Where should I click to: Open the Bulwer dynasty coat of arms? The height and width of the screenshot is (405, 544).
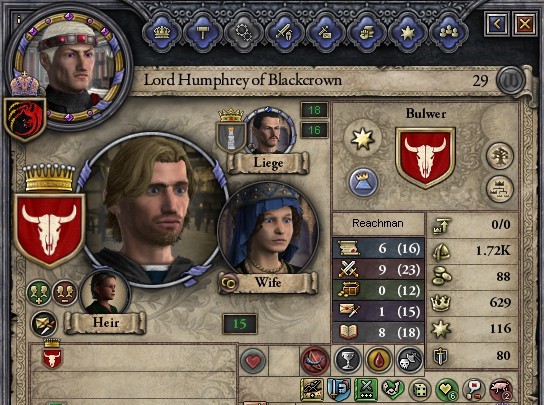point(425,157)
